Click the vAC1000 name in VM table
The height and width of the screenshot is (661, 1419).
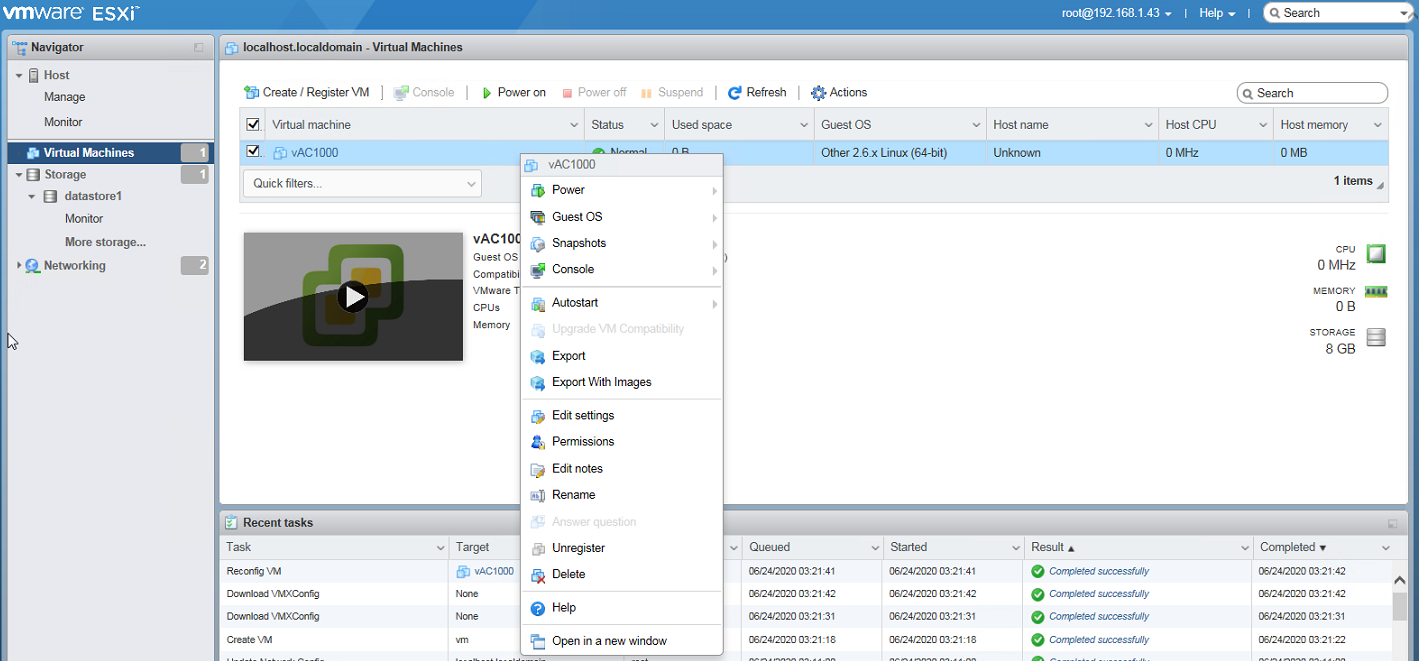point(315,153)
